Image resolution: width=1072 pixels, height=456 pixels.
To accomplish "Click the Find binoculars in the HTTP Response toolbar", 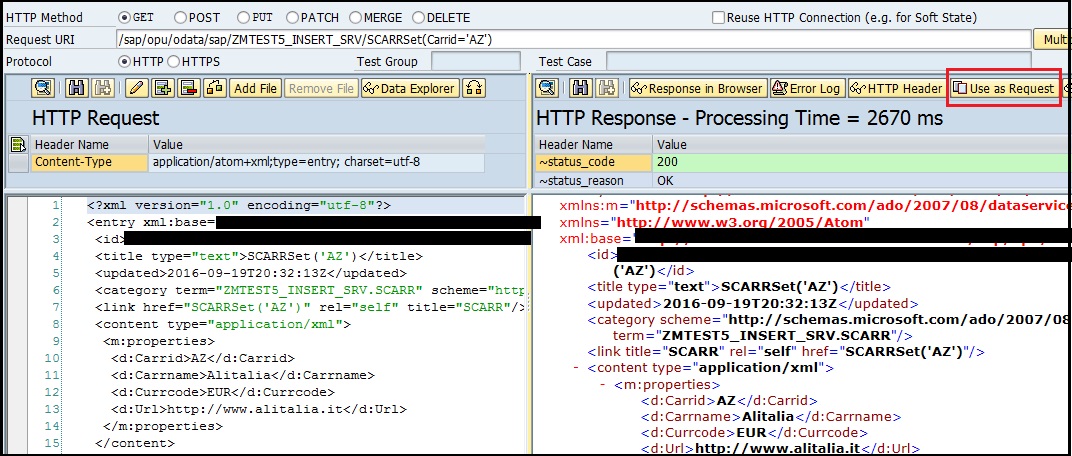I will tap(580, 88).
